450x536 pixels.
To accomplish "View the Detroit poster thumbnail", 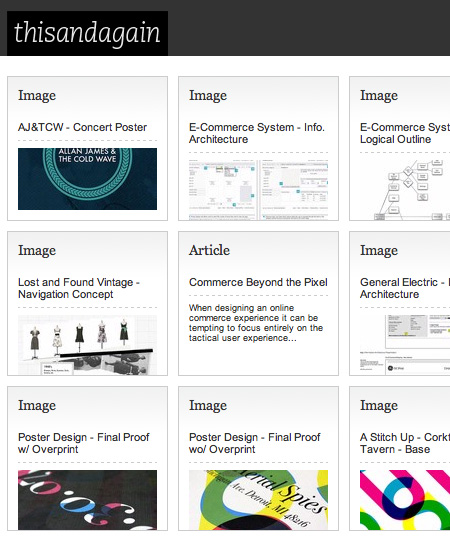I will click(259, 500).
